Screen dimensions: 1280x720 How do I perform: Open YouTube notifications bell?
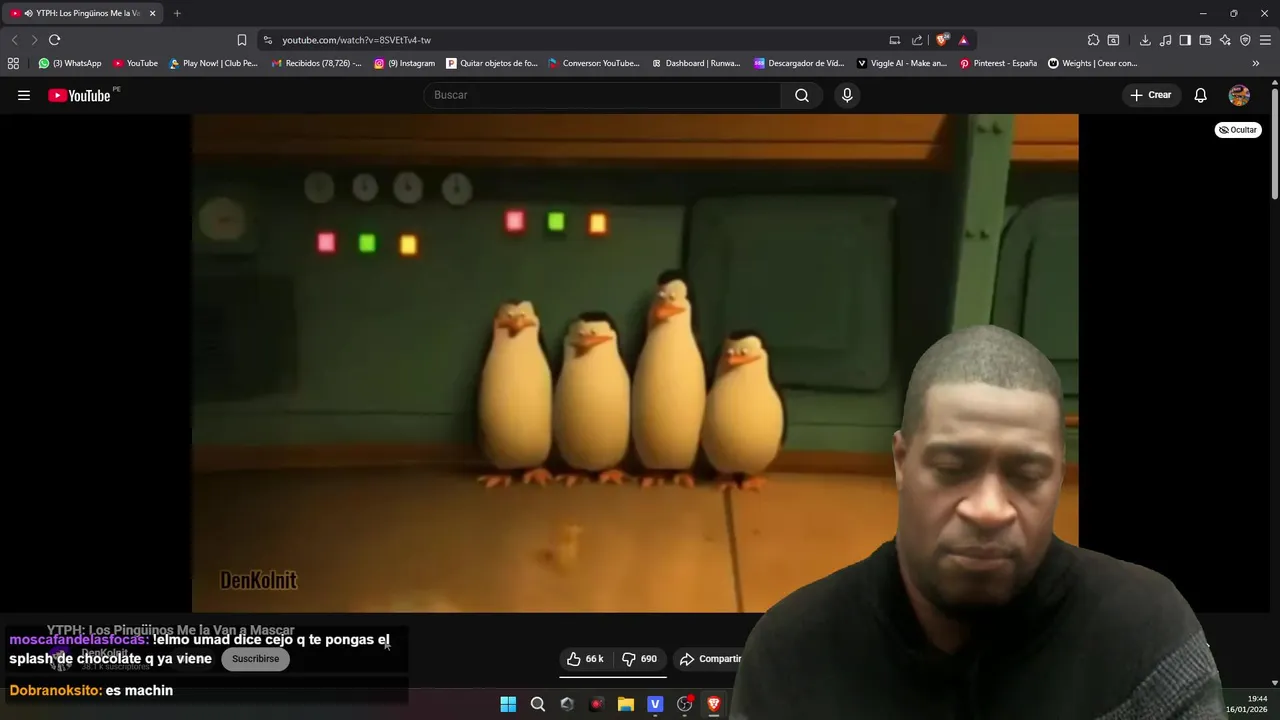click(1200, 95)
